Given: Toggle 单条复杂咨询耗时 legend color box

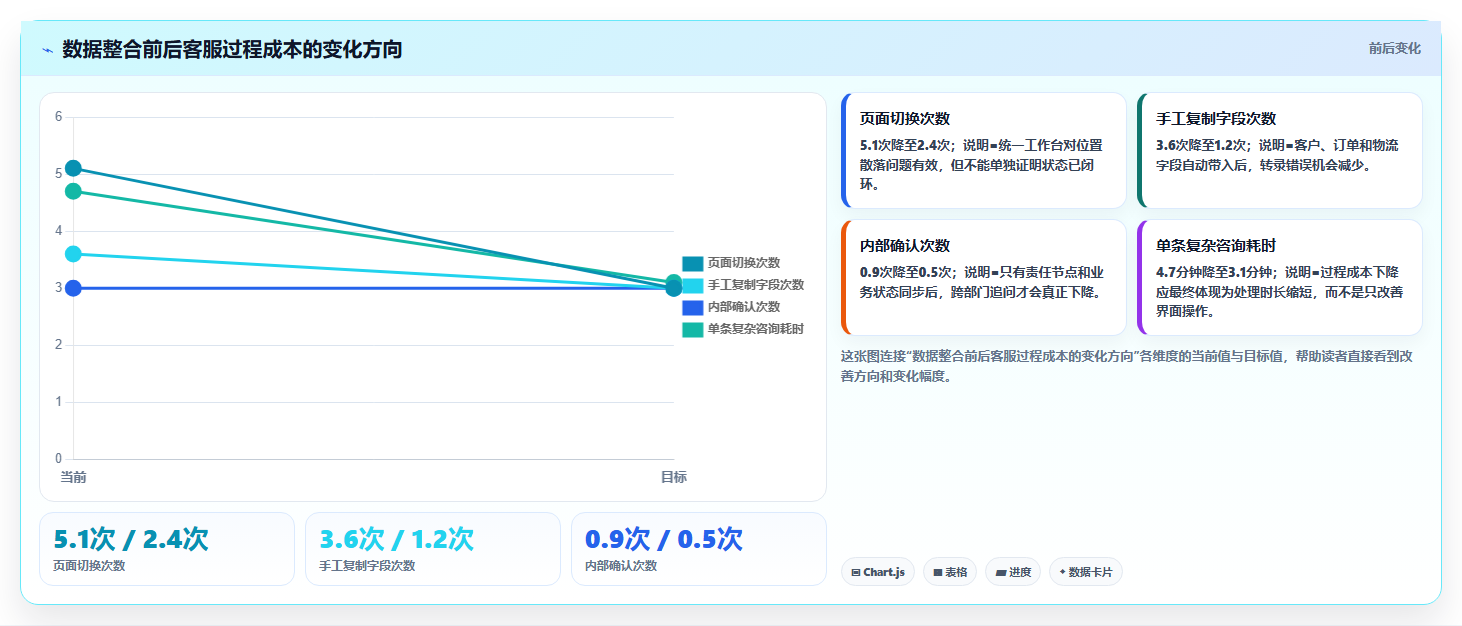Looking at the screenshot, I should point(693,329).
